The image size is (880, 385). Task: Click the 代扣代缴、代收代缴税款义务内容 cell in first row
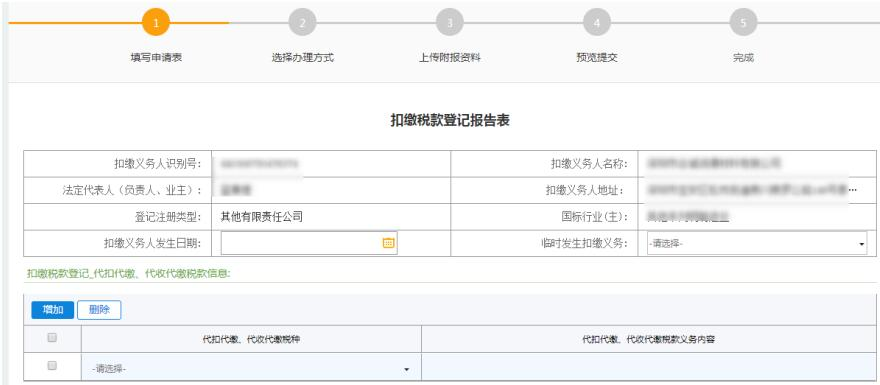point(649,366)
